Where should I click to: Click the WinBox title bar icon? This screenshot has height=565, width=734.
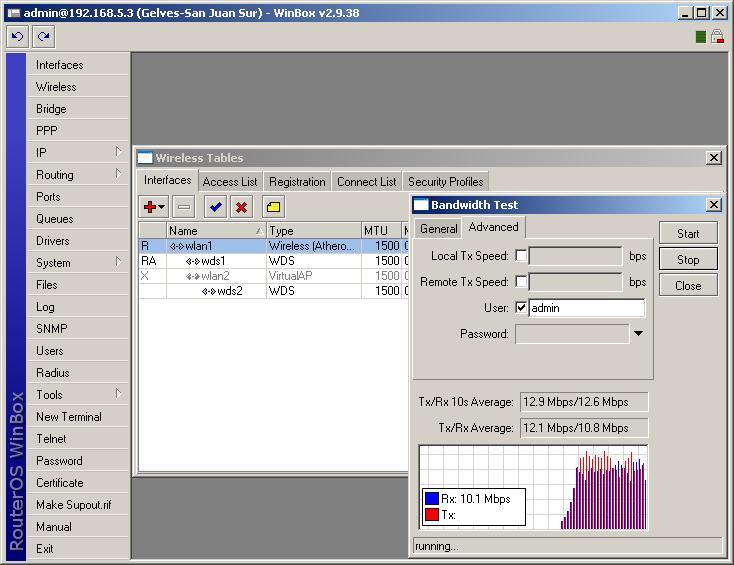click(14, 13)
